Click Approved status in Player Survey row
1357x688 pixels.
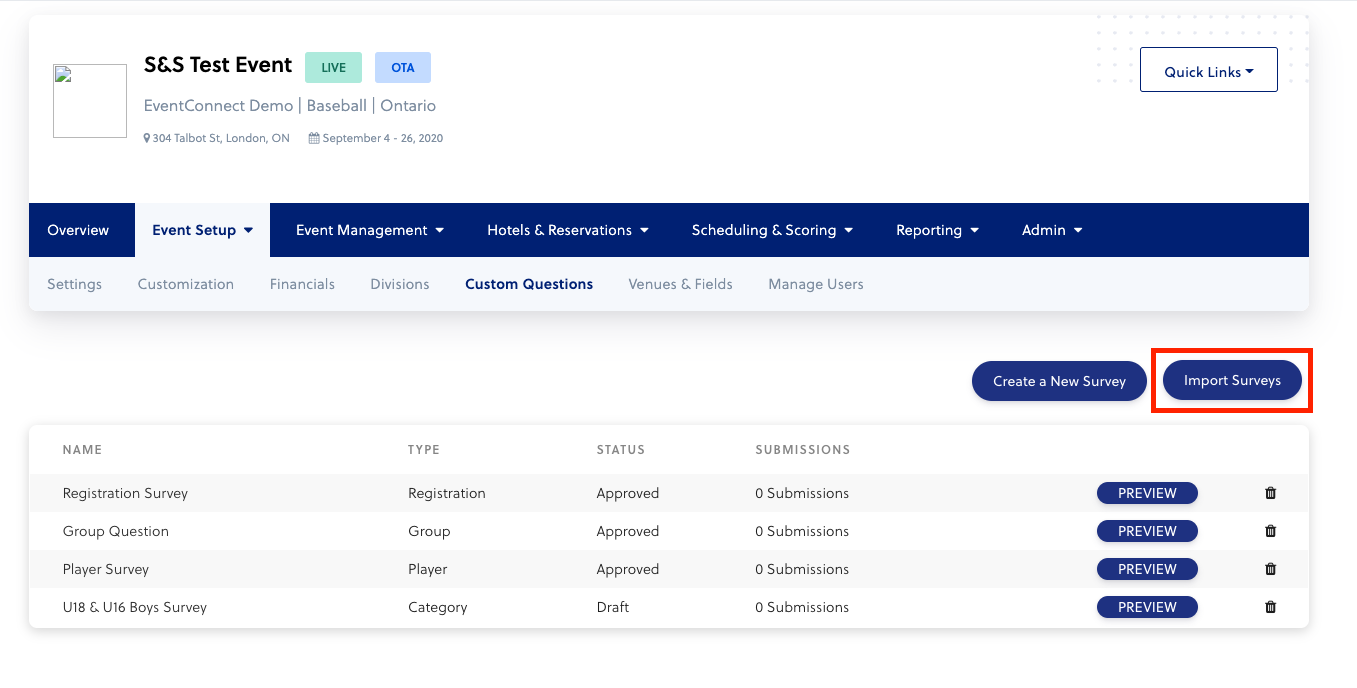[x=628, y=569]
